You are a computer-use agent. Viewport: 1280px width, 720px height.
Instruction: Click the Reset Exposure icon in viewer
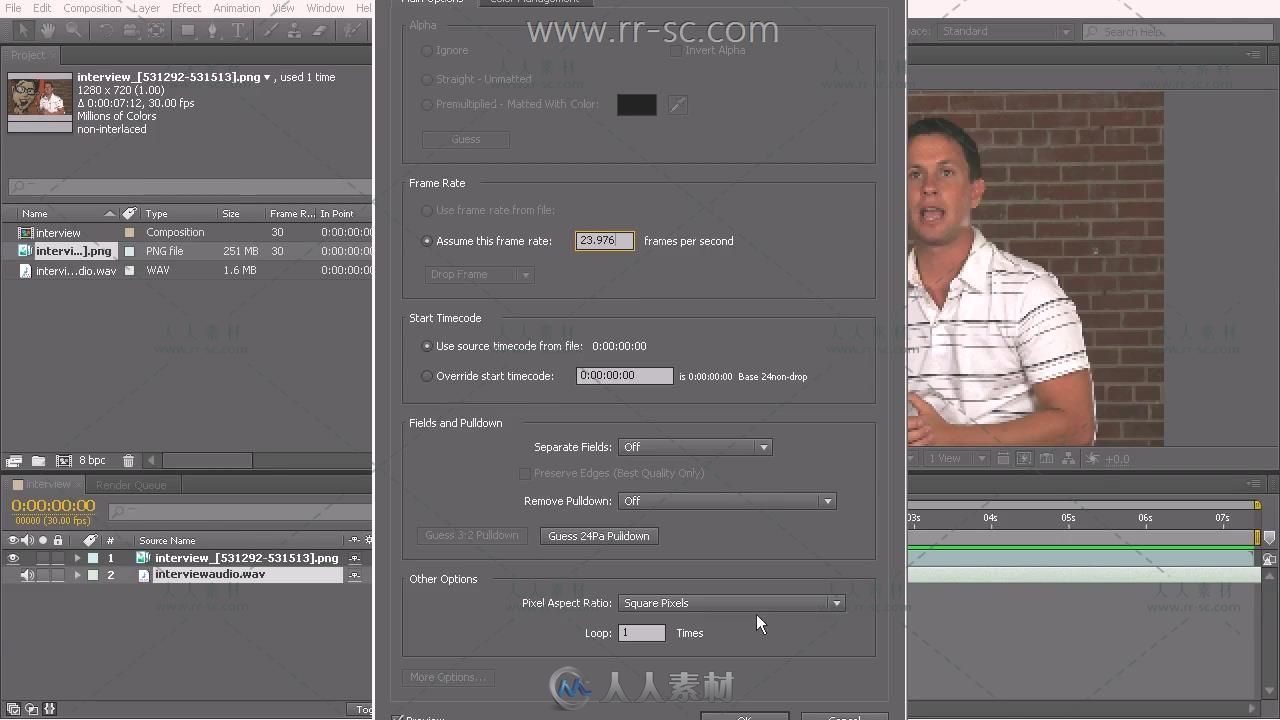(x=1093, y=459)
